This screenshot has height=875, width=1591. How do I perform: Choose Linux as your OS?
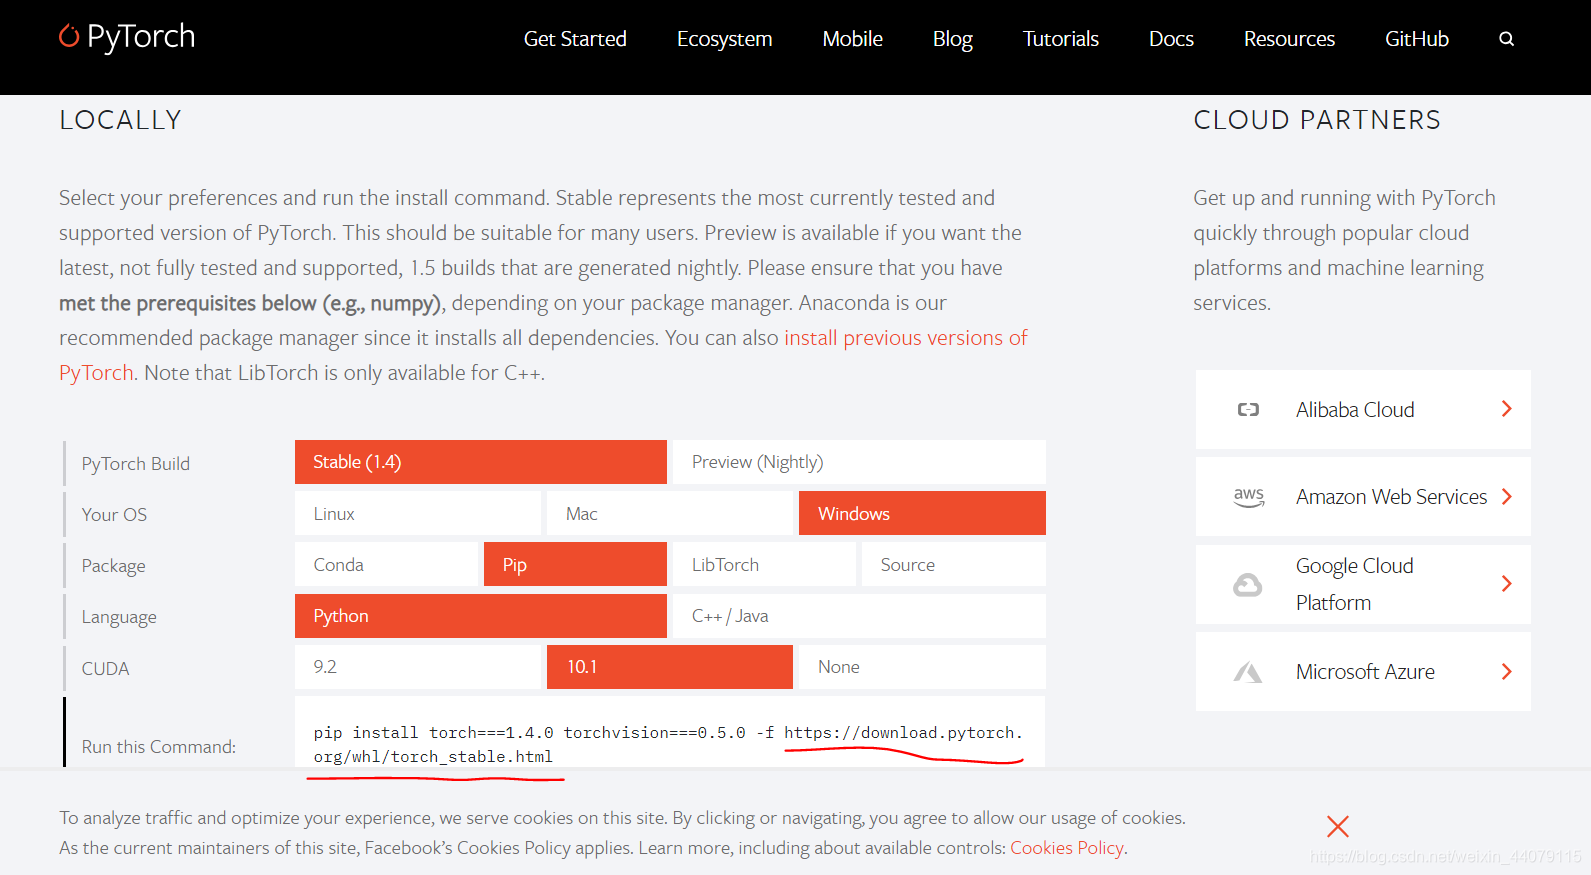pyautogui.click(x=418, y=513)
